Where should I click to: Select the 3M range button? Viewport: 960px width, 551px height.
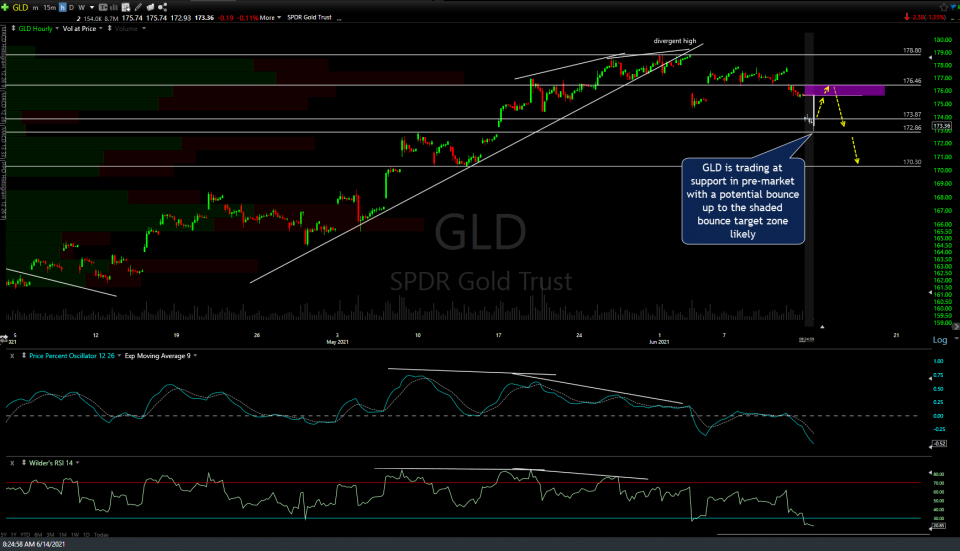(x=50, y=535)
